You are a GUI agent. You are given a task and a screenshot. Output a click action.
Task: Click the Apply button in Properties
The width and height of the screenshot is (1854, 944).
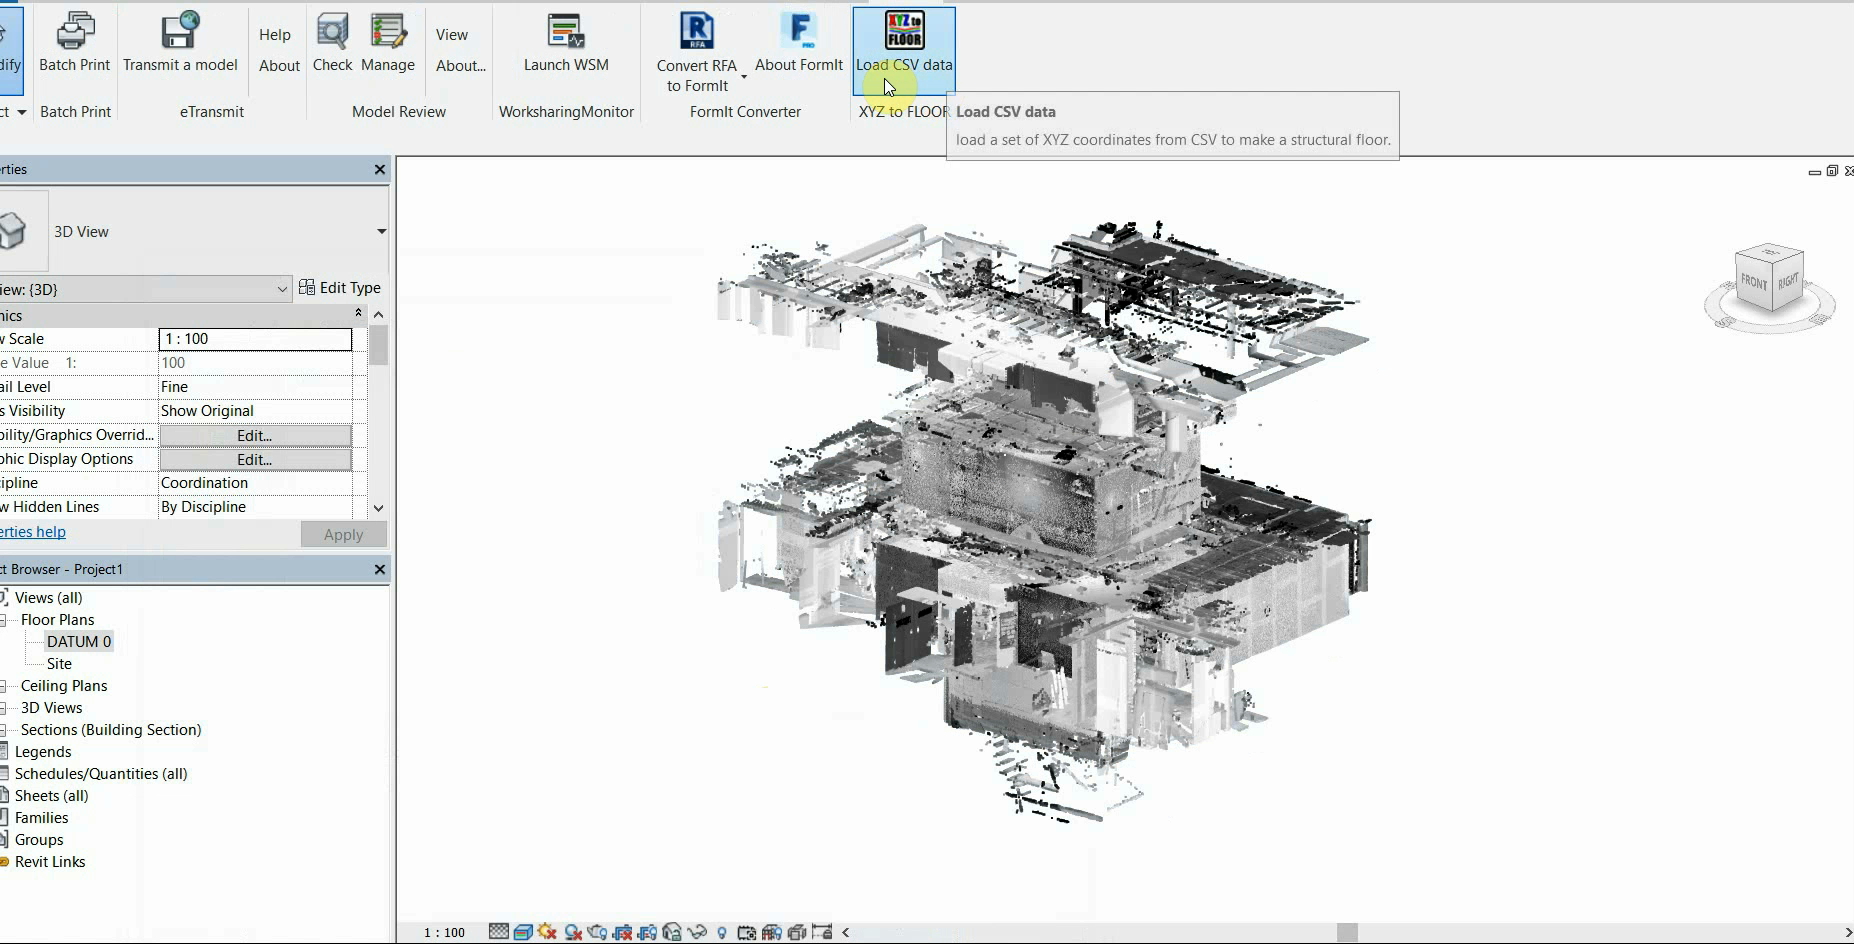pyautogui.click(x=343, y=534)
